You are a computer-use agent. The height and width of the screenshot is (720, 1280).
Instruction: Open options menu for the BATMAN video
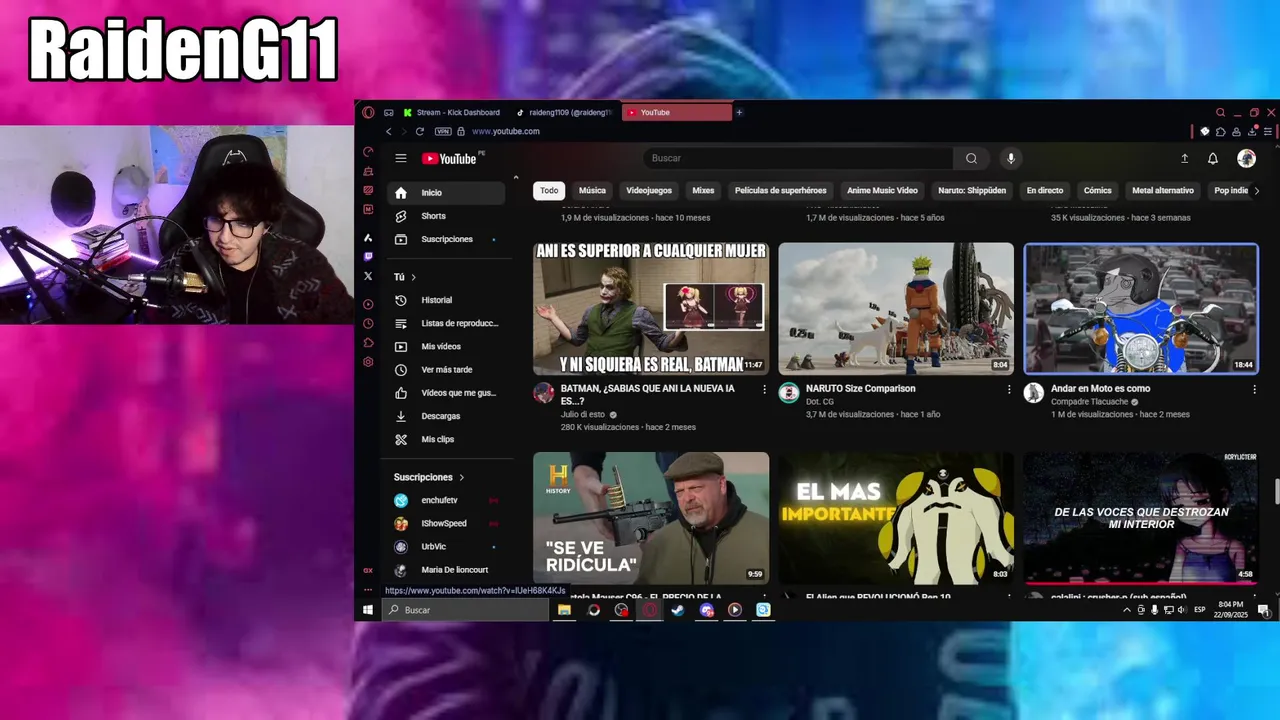(x=765, y=389)
